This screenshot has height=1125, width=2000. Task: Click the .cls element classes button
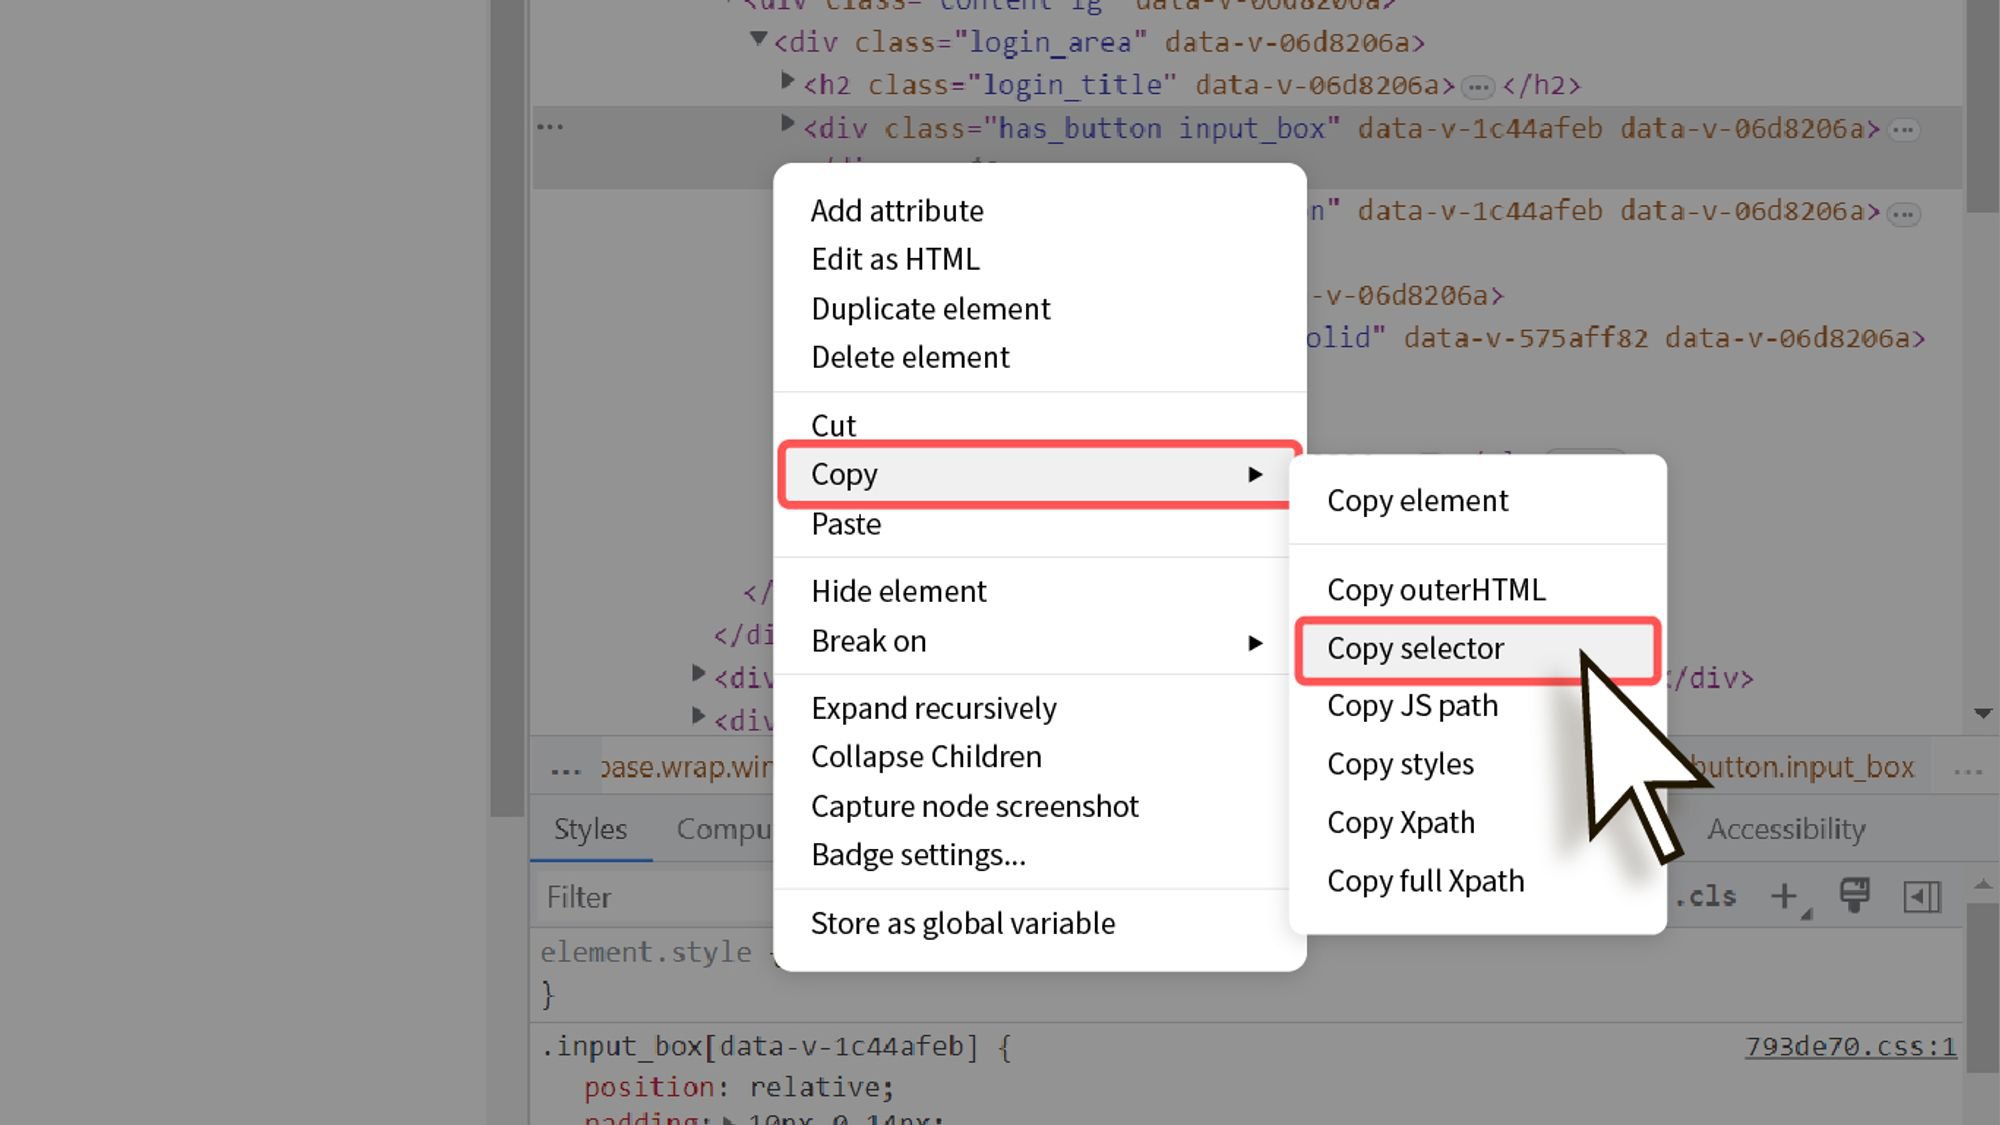click(x=1706, y=896)
